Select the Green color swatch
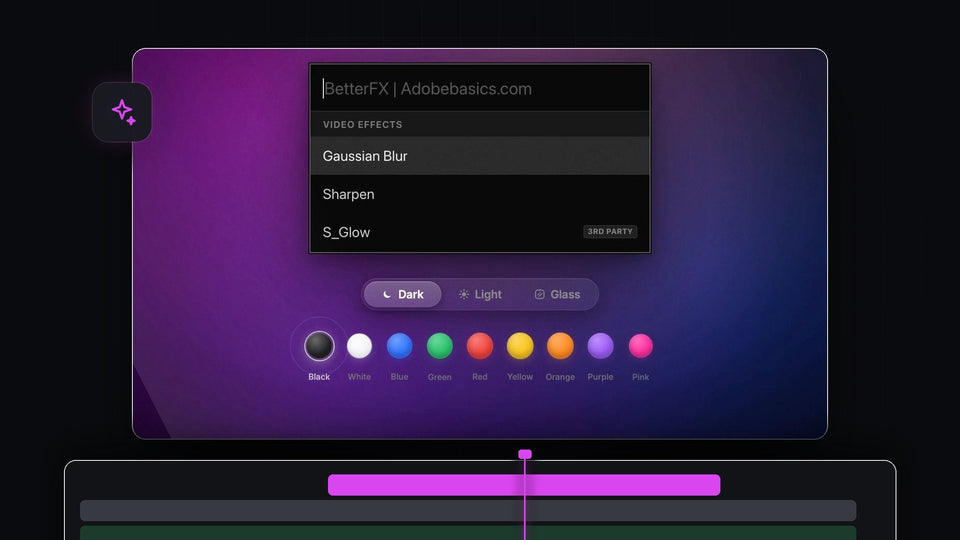This screenshot has width=960, height=540. click(x=440, y=346)
